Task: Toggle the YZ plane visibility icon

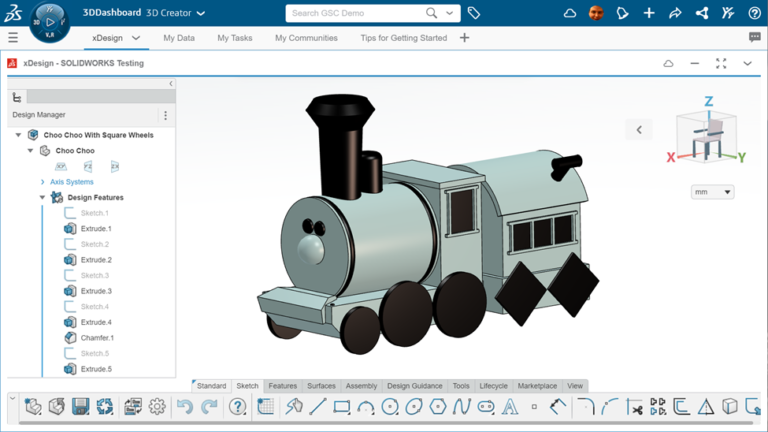Action: click(88, 167)
